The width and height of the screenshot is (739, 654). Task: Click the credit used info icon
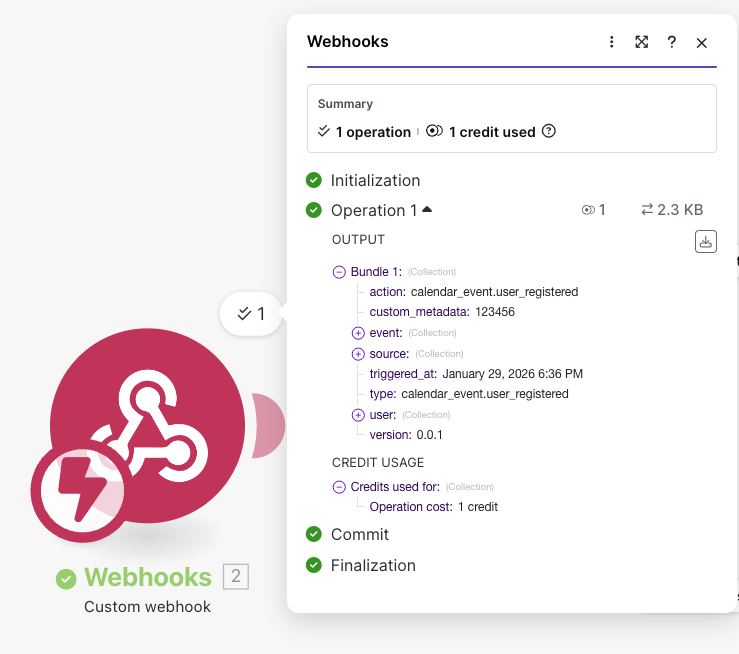549,131
